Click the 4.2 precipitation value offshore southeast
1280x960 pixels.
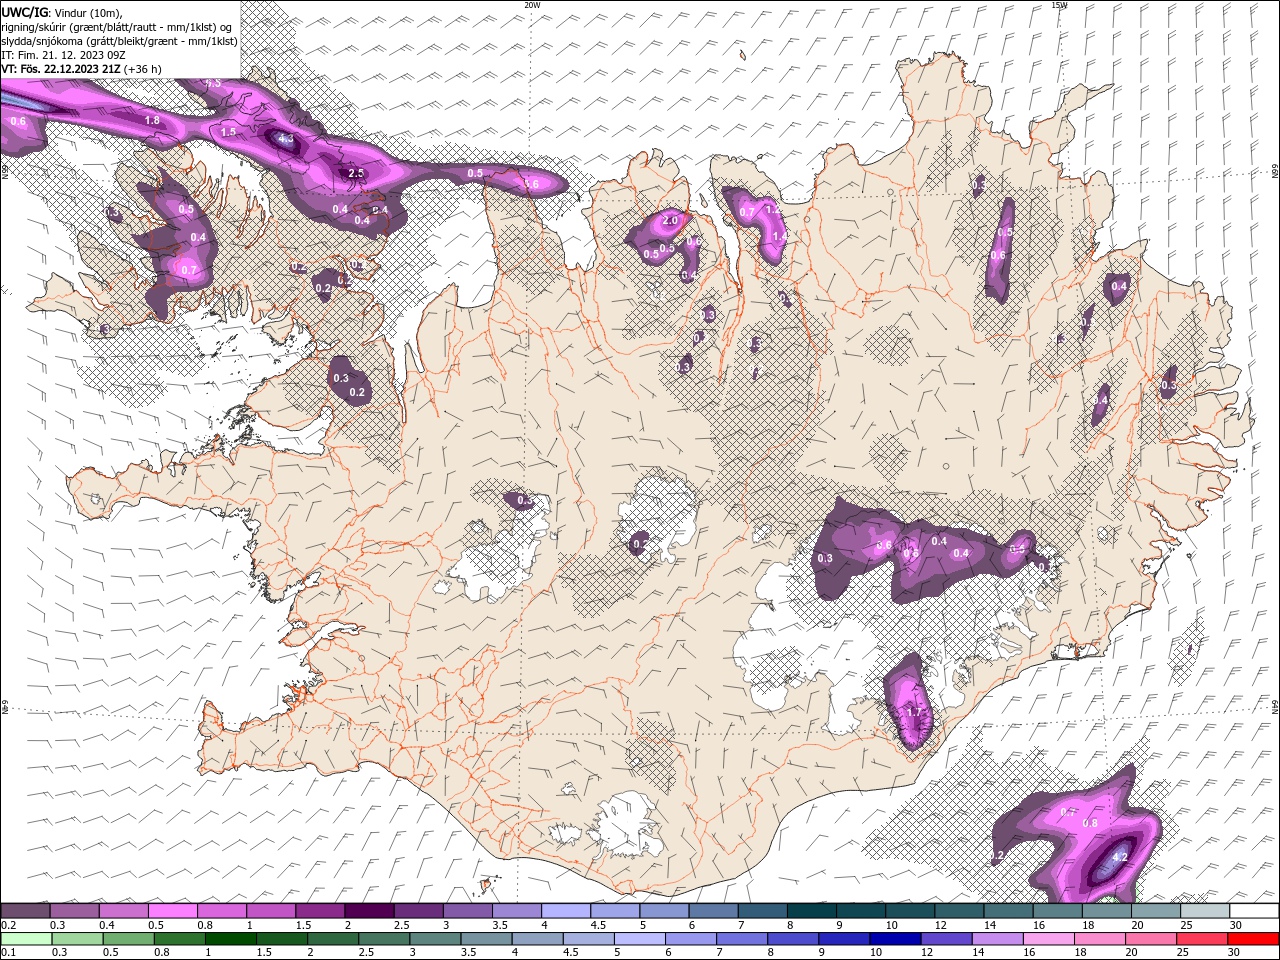click(x=1120, y=857)
